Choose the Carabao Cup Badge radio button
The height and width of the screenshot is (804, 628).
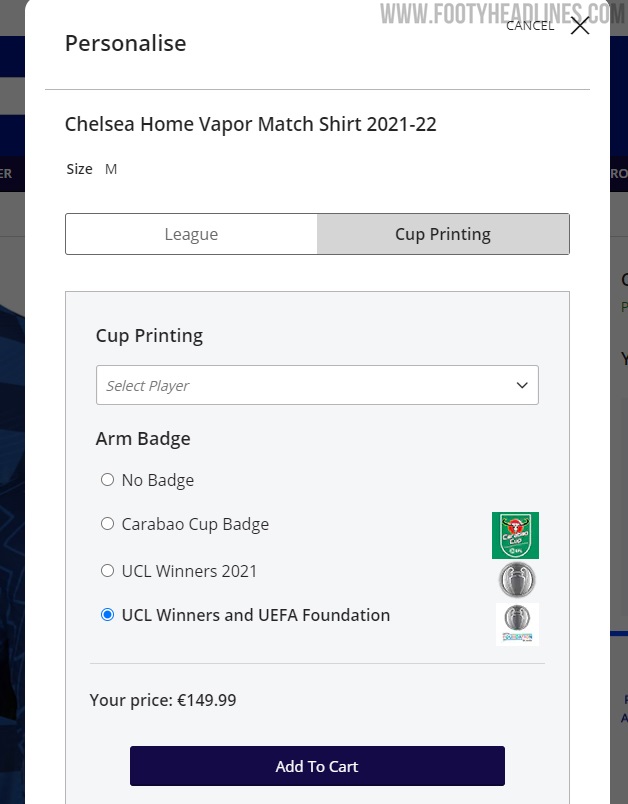[x=108, y=524]
